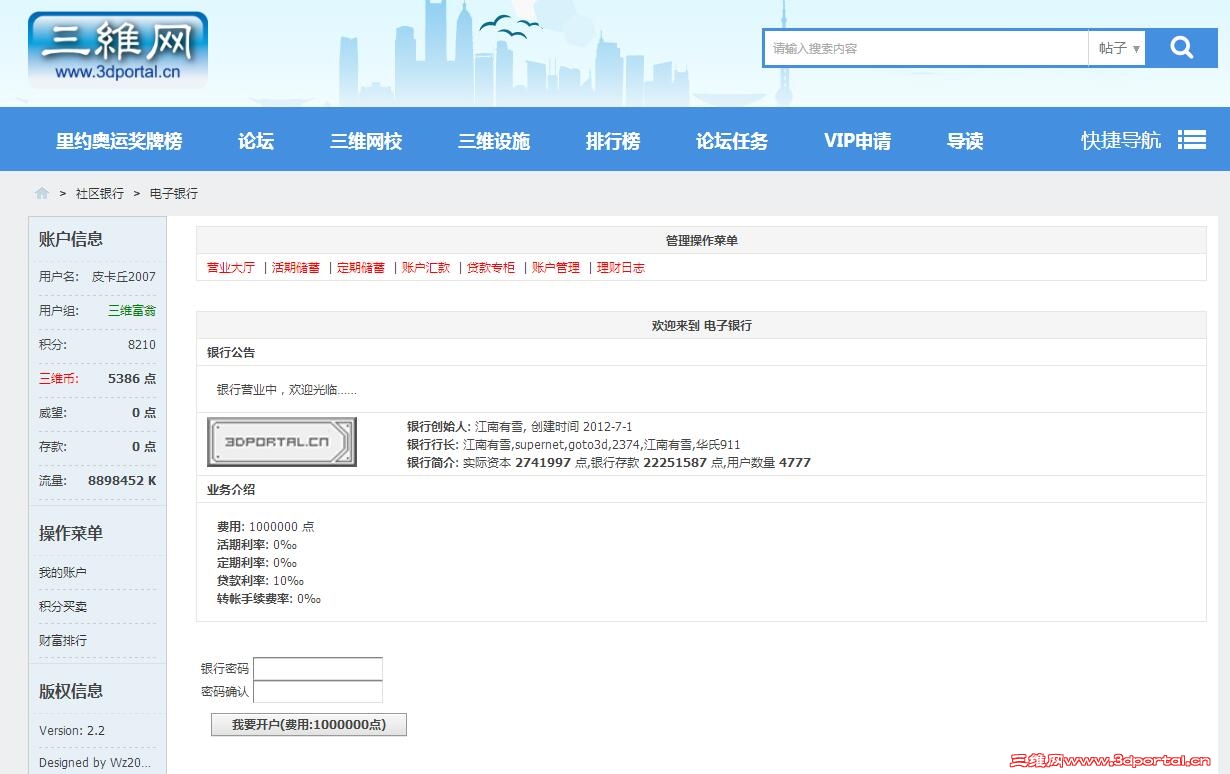This screenshot has height=774, width=1230.
Task: Open the 营业大厅 bank link
Action: tap(231, 268)
